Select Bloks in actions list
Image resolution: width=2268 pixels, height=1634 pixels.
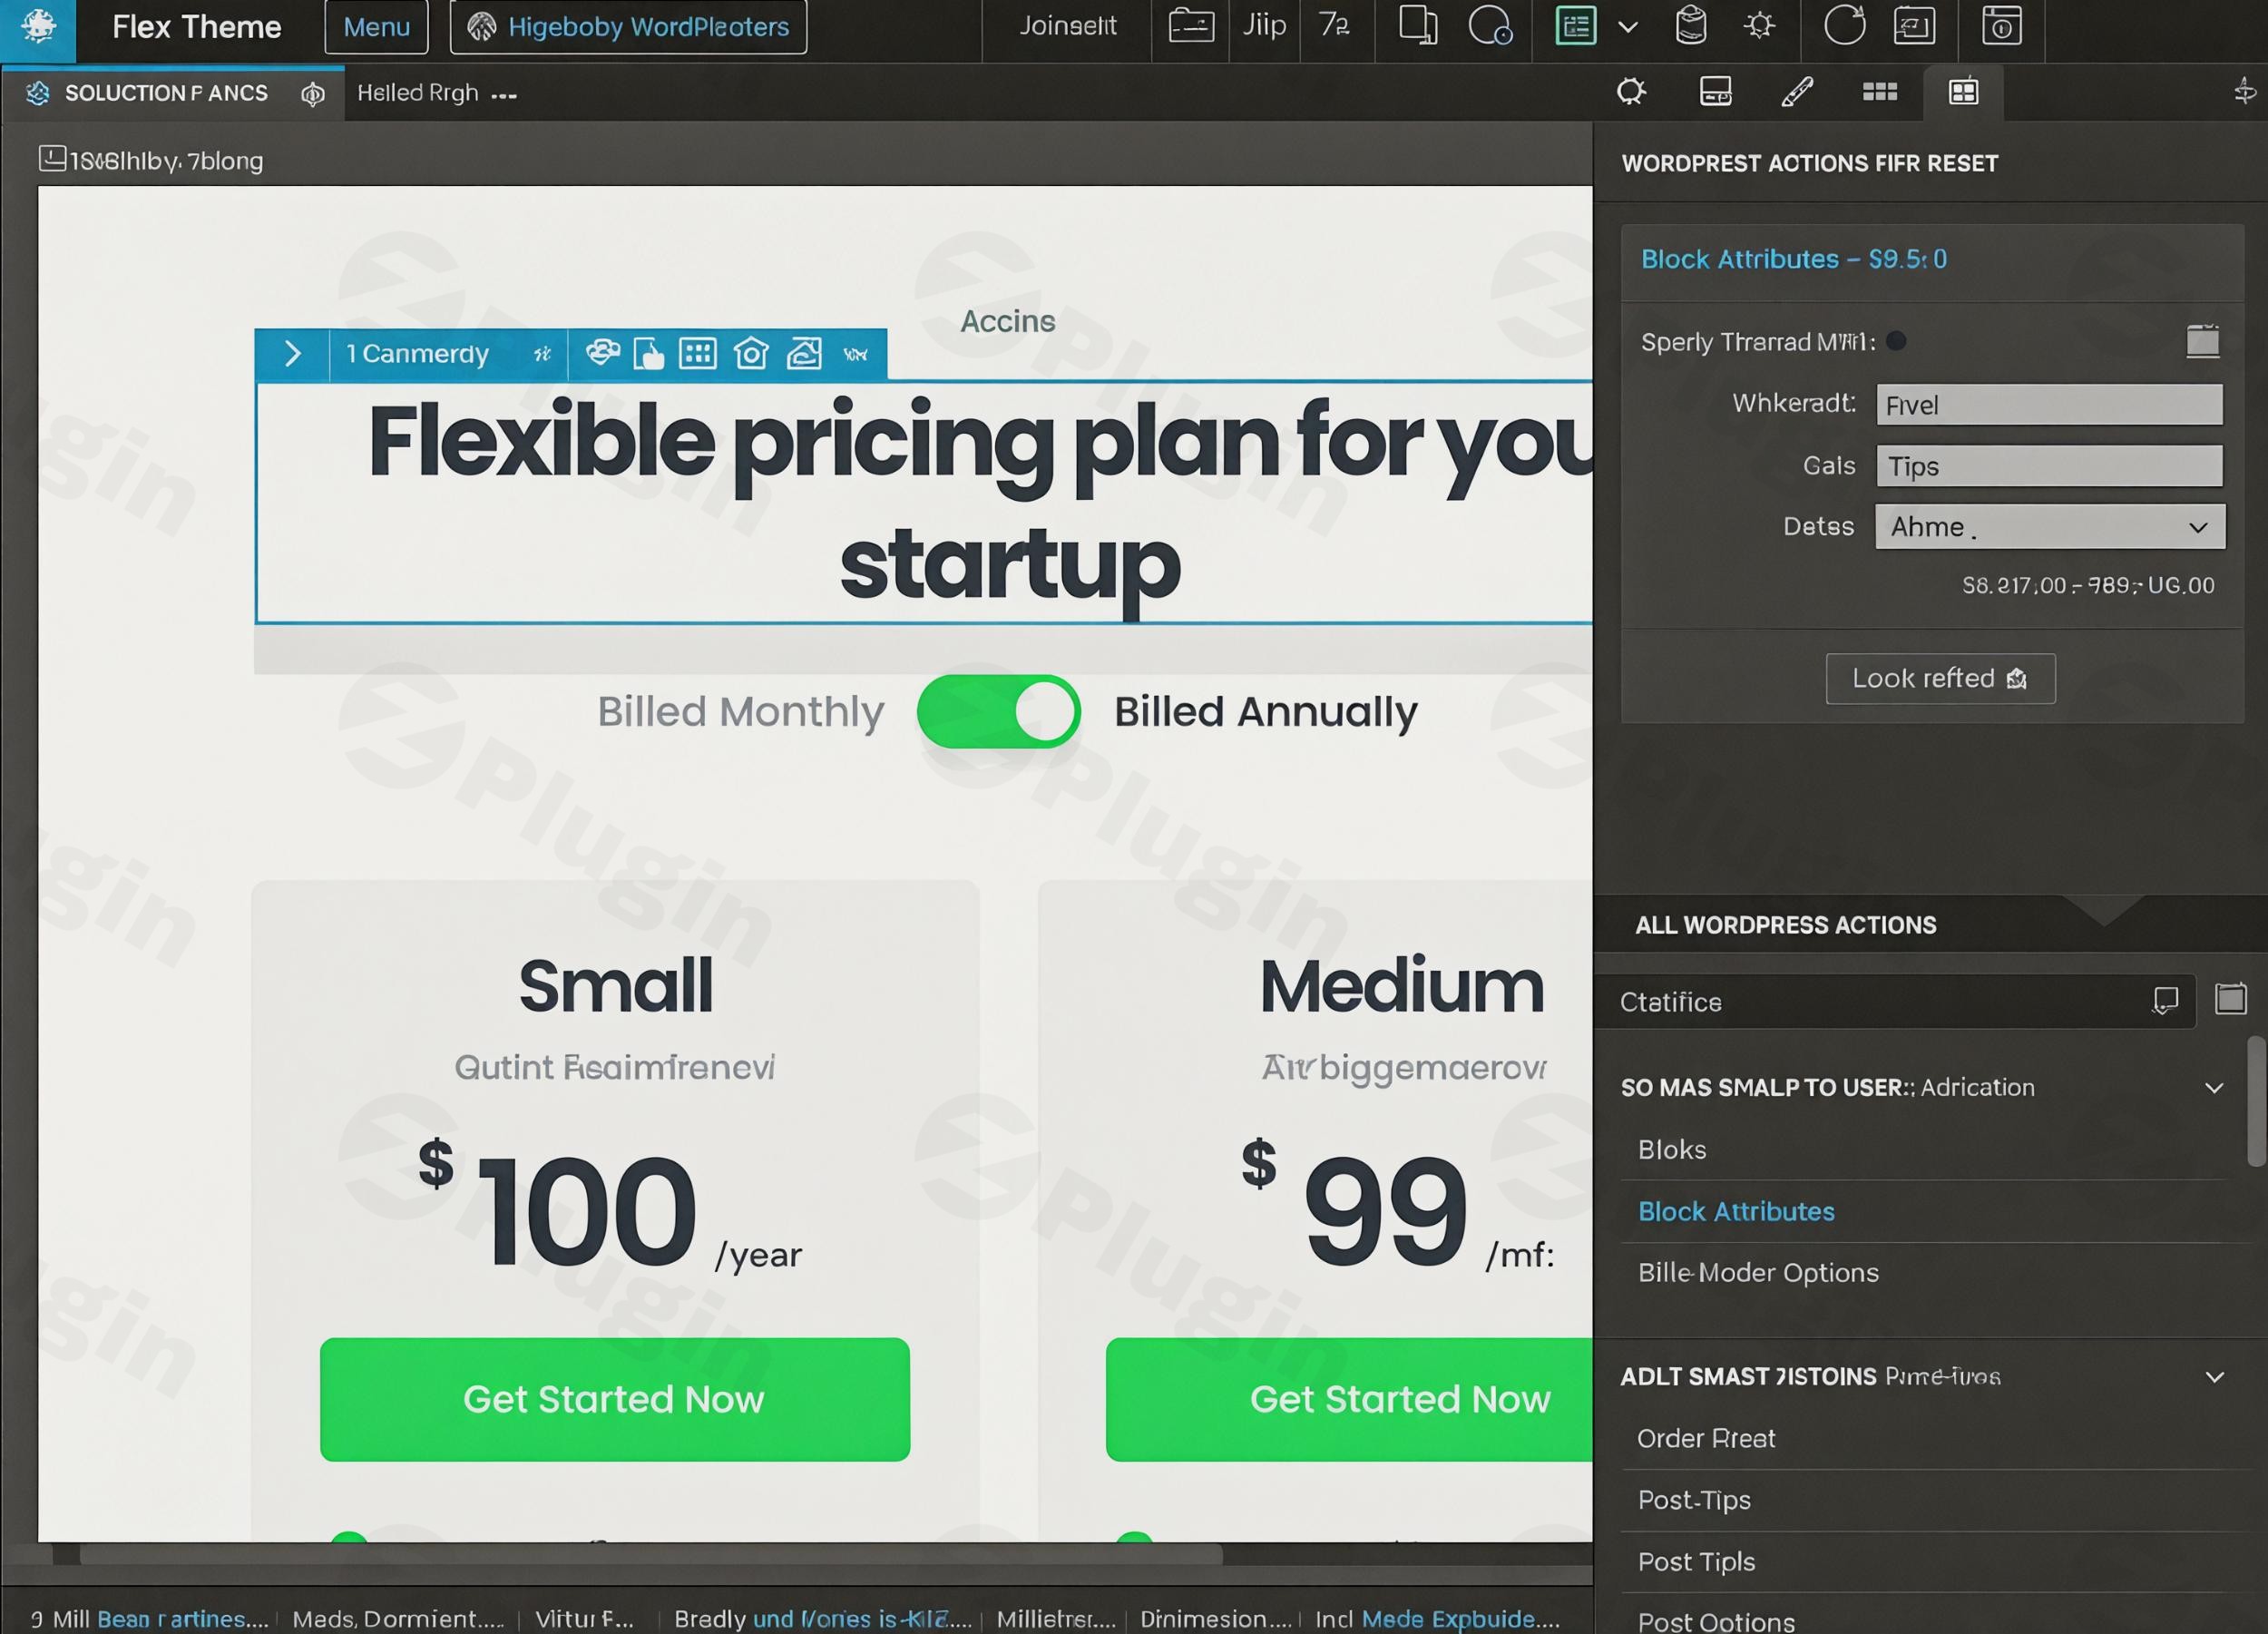[x=1671, y=1150]
